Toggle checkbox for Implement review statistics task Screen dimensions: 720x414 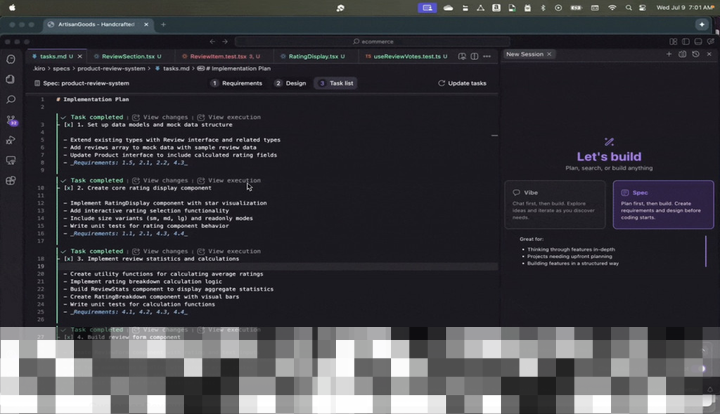point(68,259)
